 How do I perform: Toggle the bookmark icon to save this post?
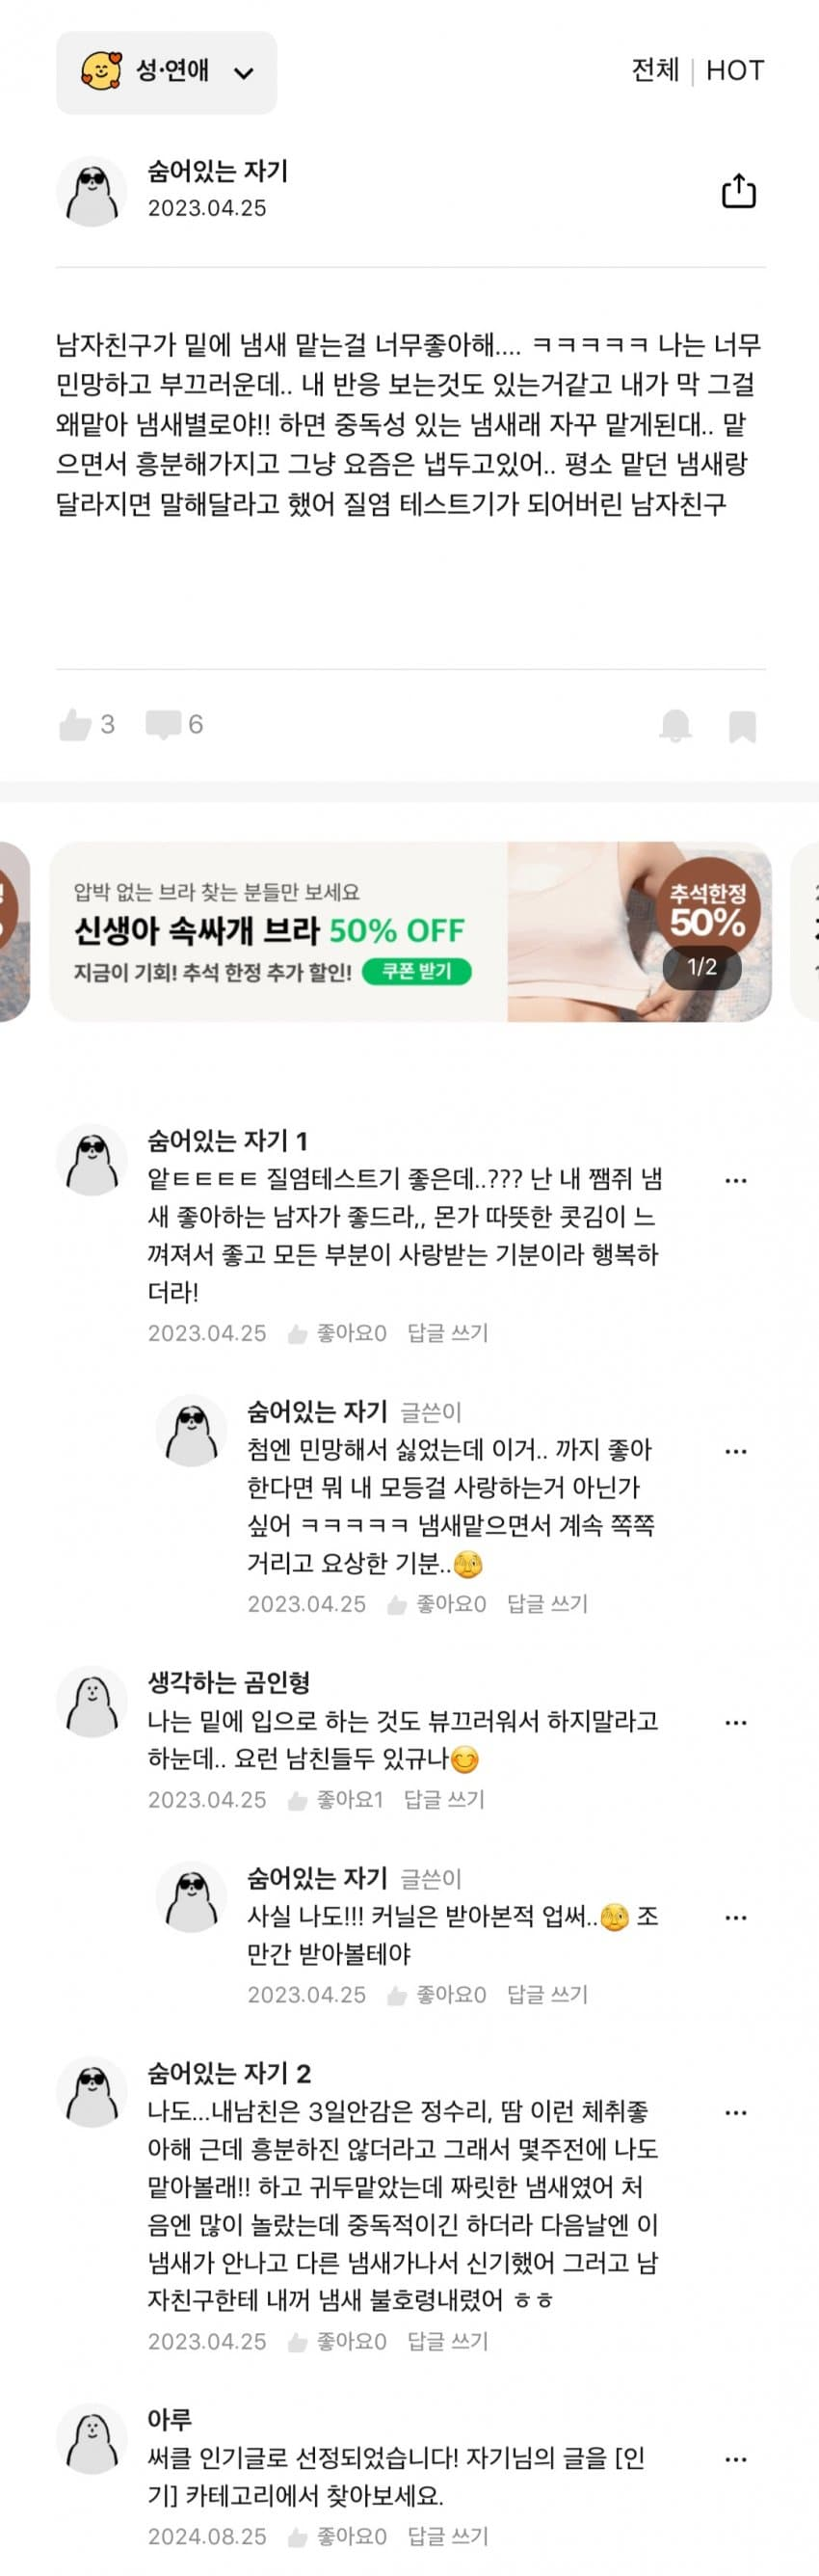(742, 726)
